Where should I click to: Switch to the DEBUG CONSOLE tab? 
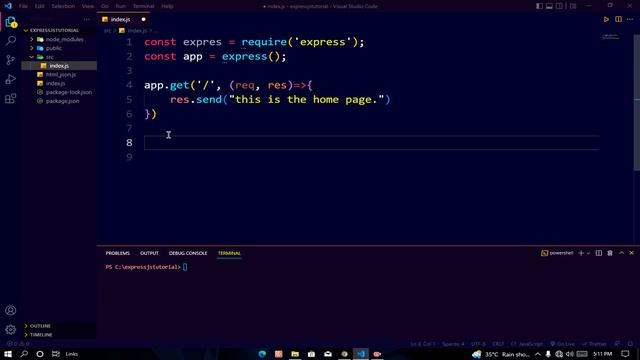pyautogui.click(x=188, y=253)
